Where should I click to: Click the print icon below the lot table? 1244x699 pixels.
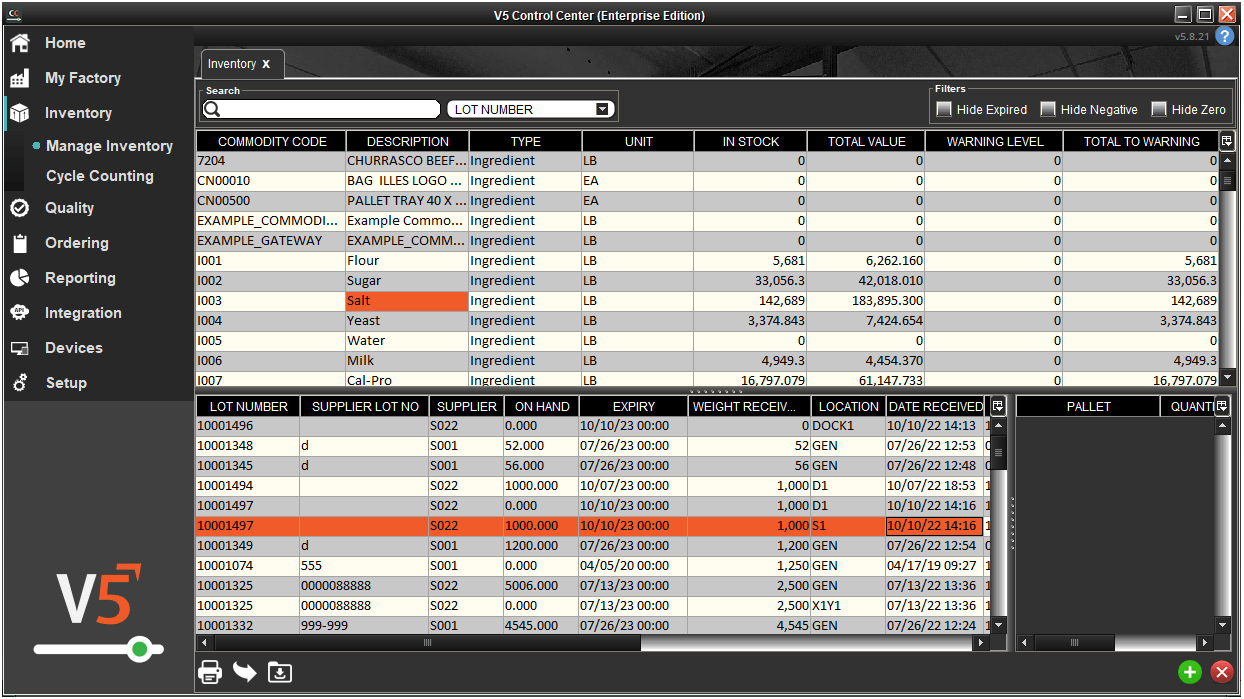(x=210, y=672)
